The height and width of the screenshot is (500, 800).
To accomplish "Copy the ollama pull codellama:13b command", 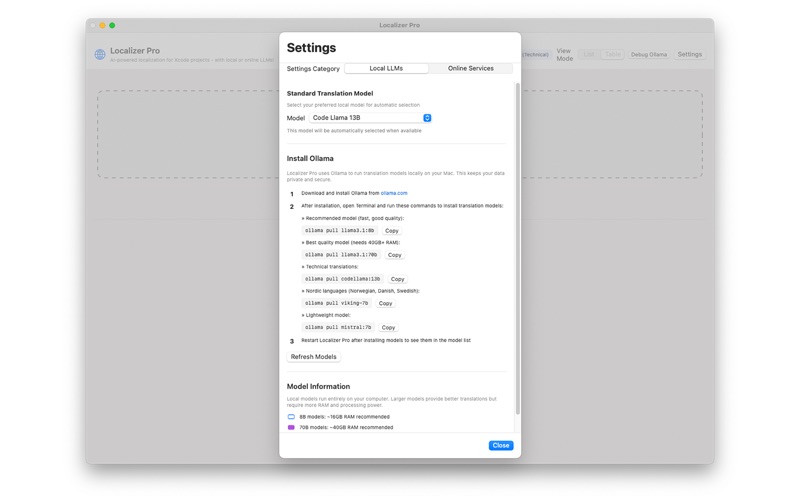I will [x=397, y=279].
